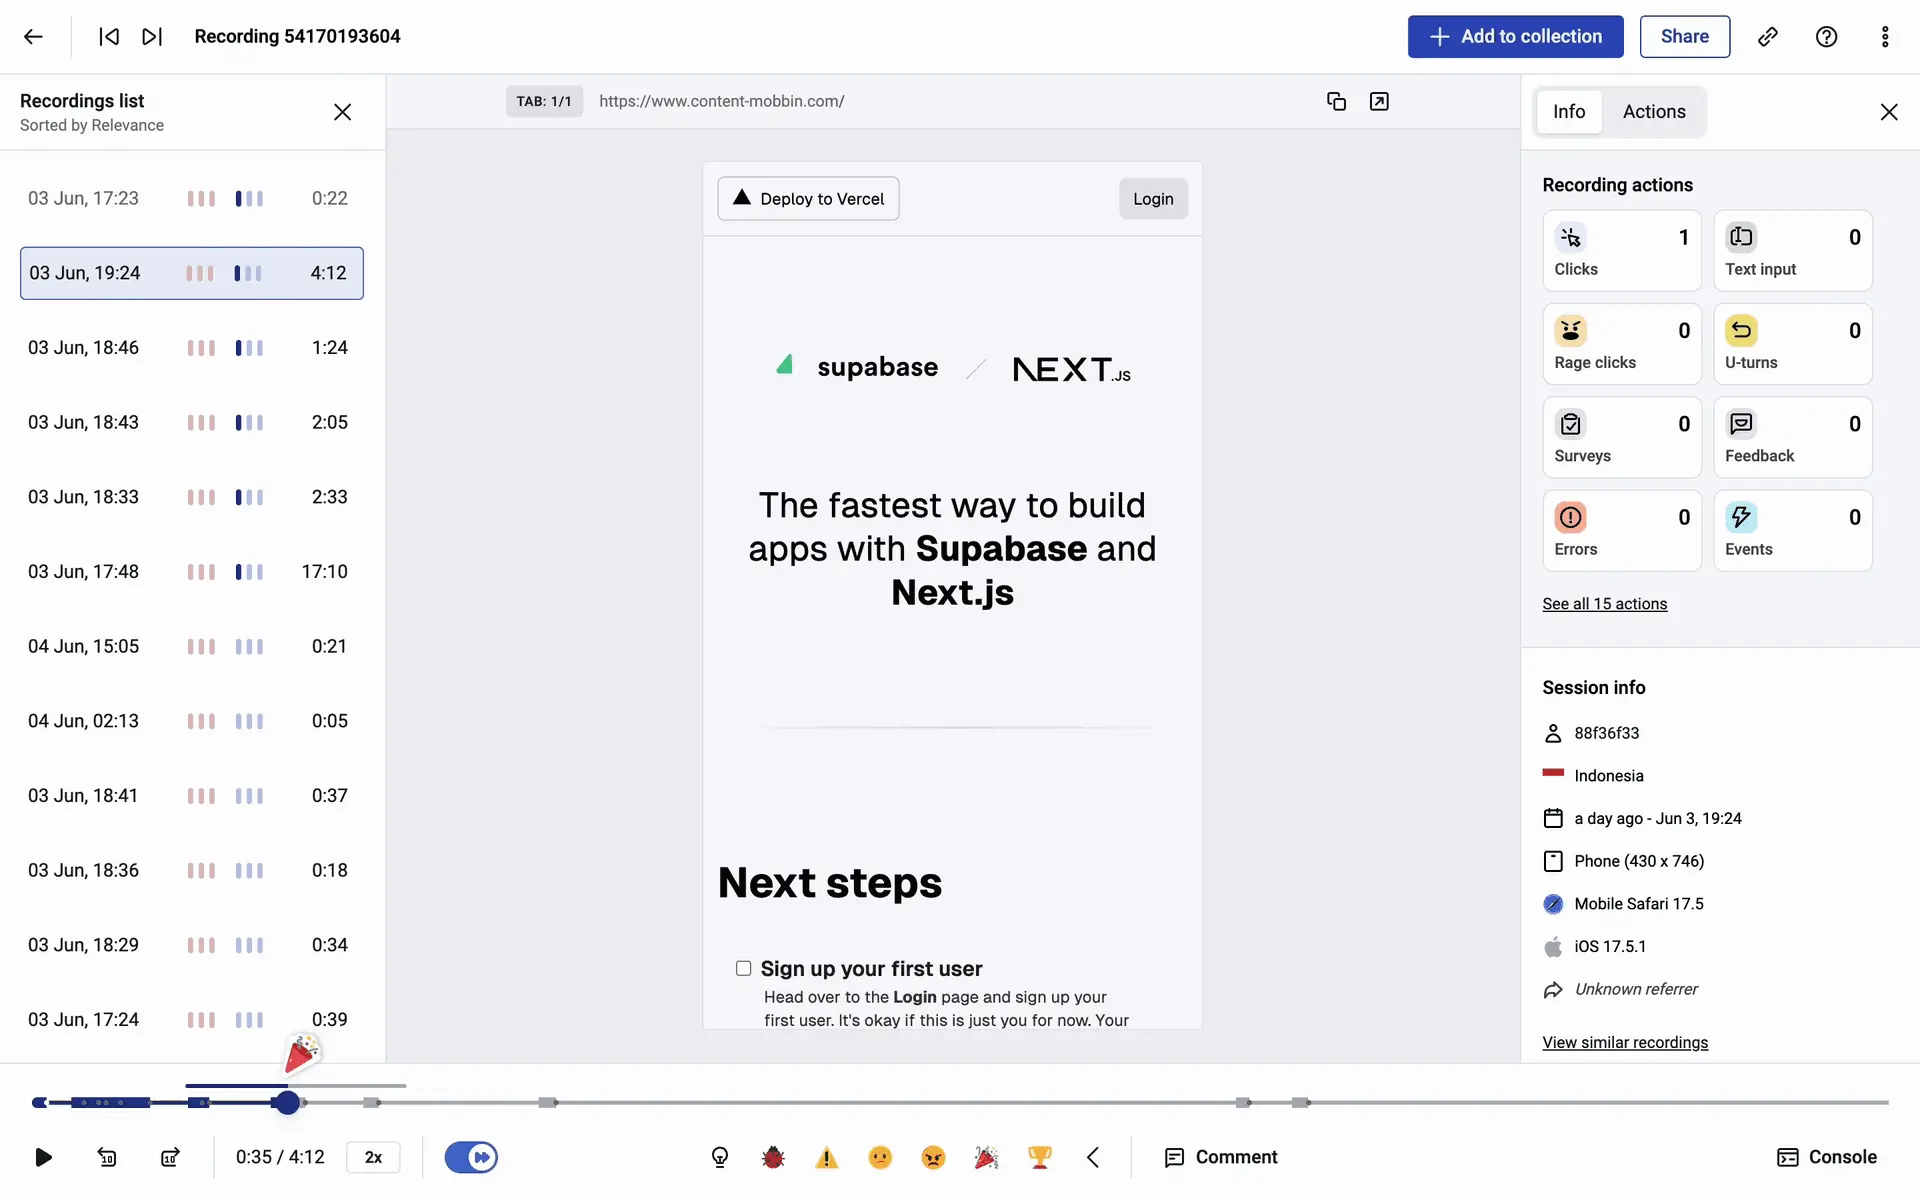Copy the recording URL icon
1920x1200 pixels.
click(x=1336, y=101)
